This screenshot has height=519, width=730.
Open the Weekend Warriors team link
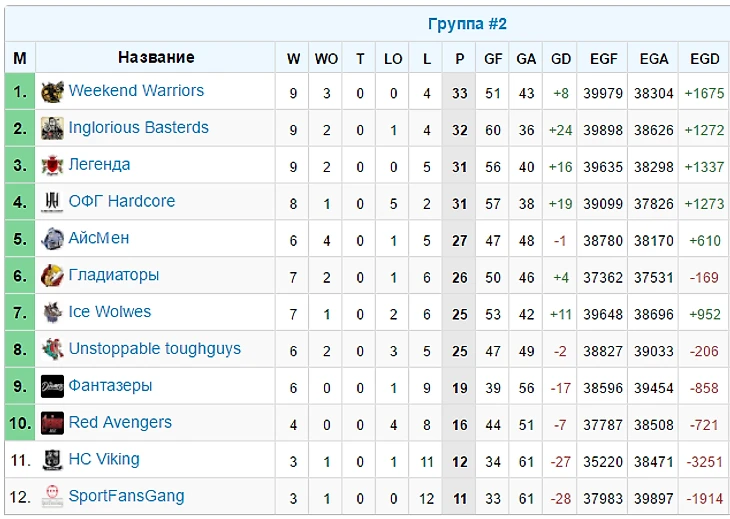point(136,91)
